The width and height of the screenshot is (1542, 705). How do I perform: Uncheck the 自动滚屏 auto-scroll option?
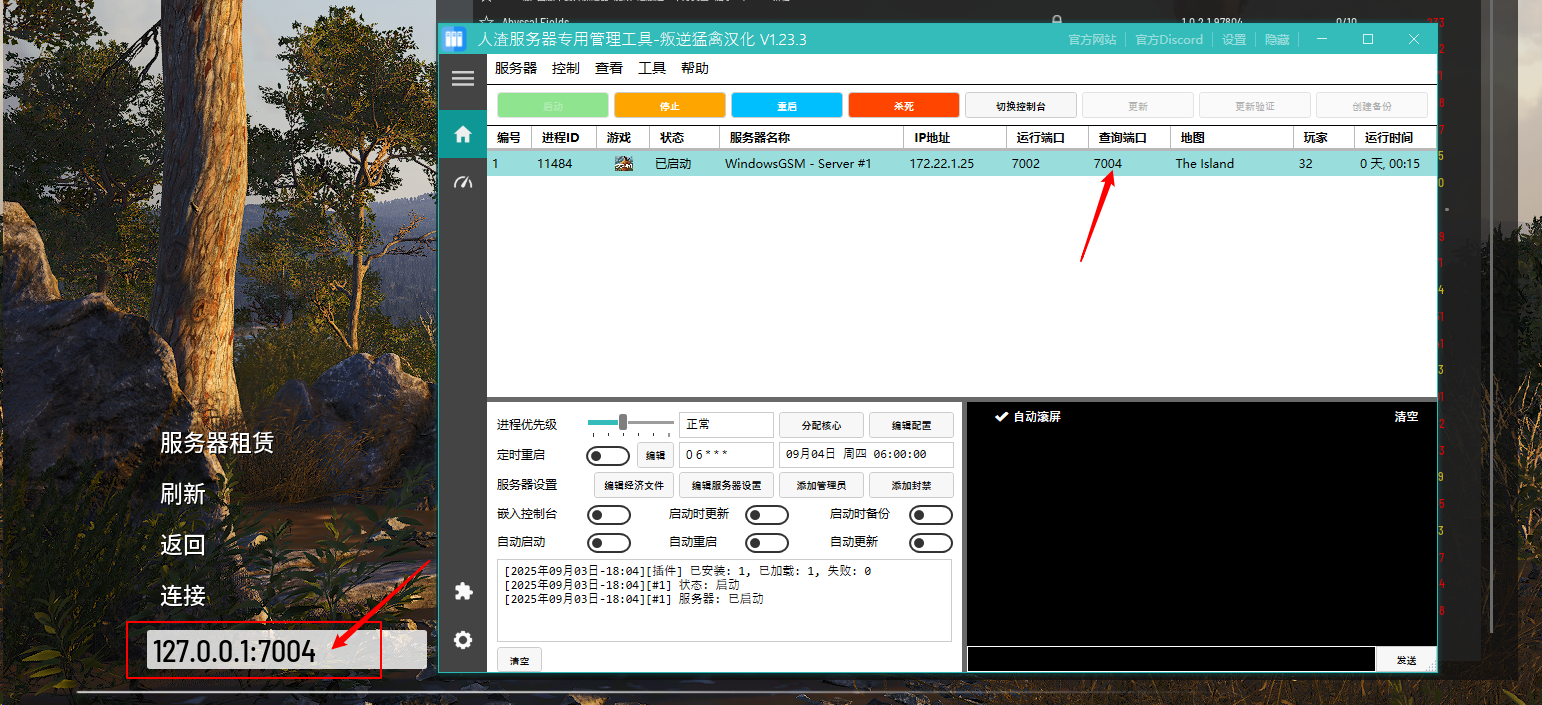point(1029,417)
